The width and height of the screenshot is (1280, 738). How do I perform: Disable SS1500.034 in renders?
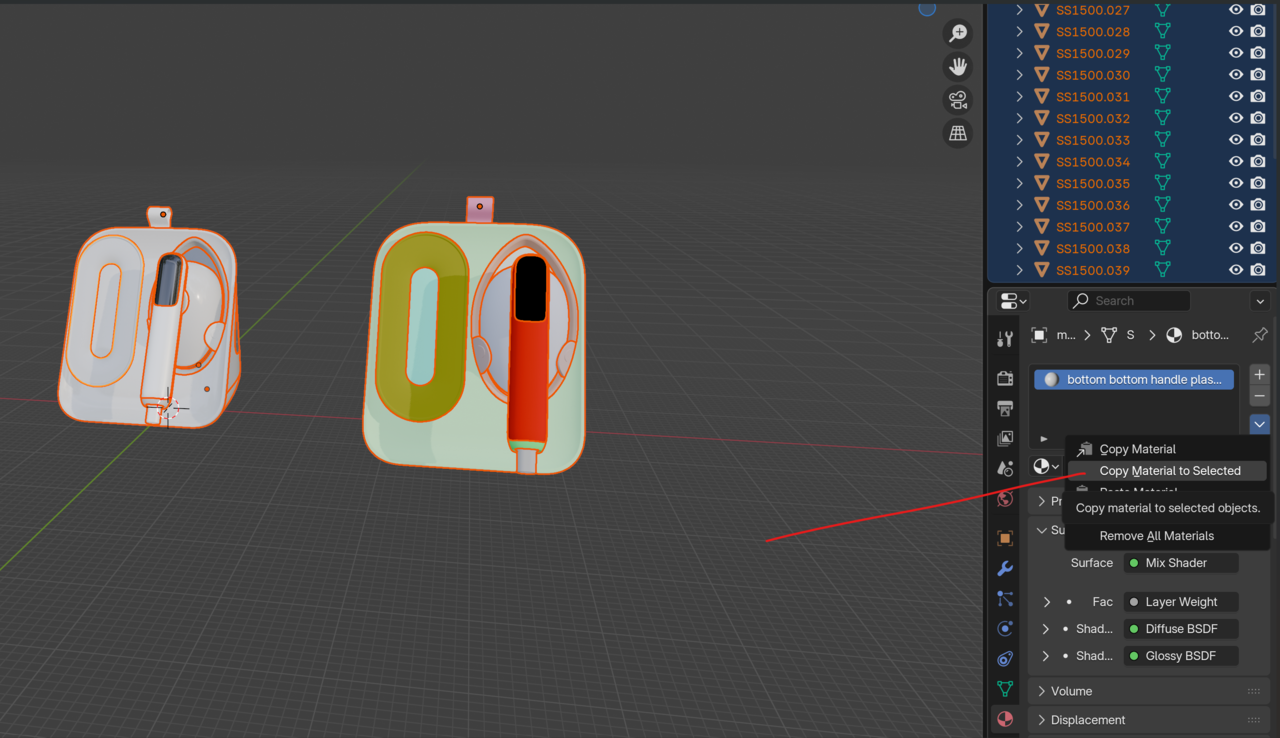[1258, 162]
